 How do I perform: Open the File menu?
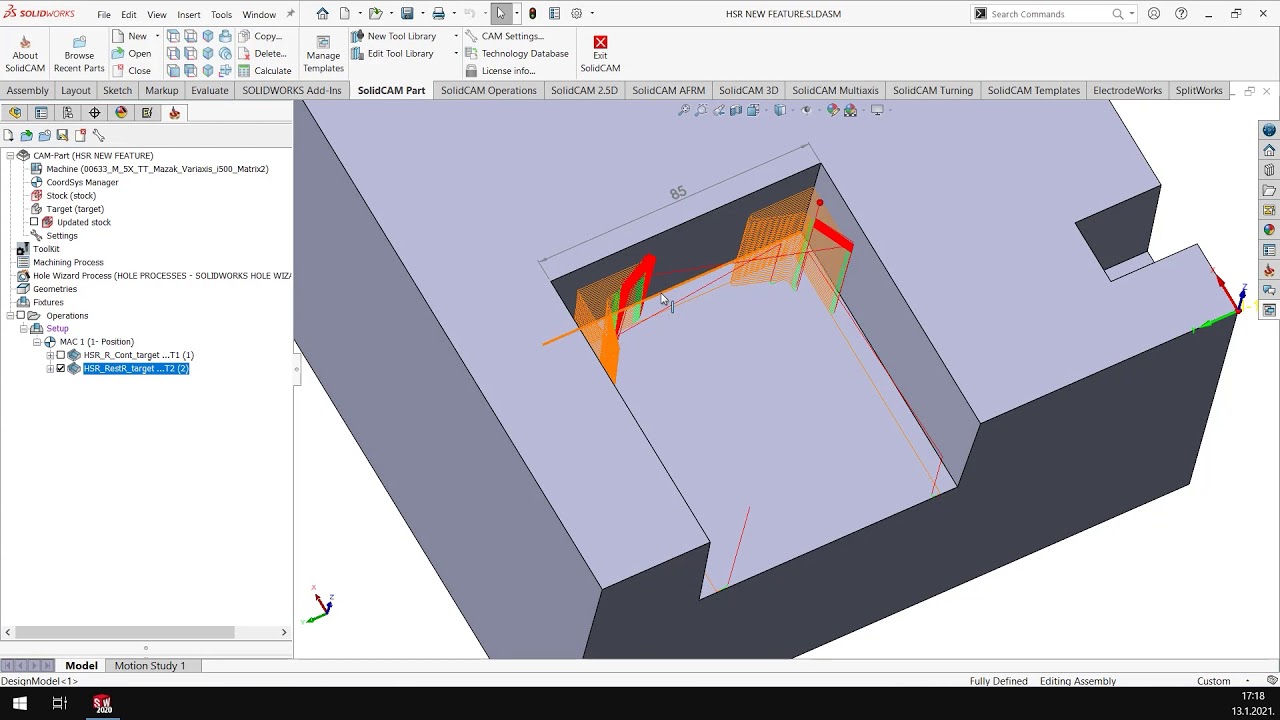[104, 15]
